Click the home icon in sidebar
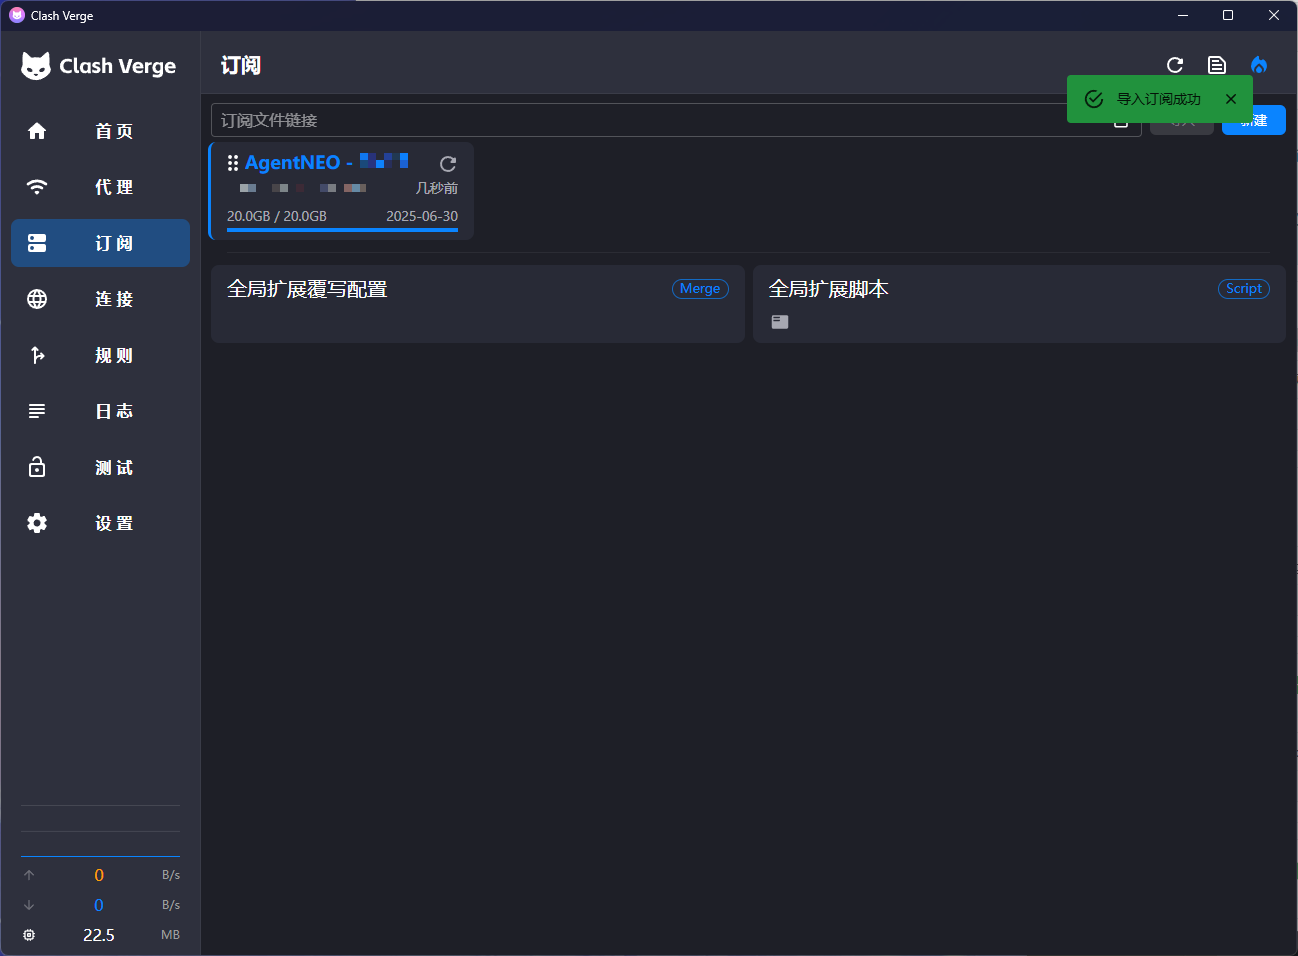This screenshot has width=1298, height=956. tap(37, 131)
